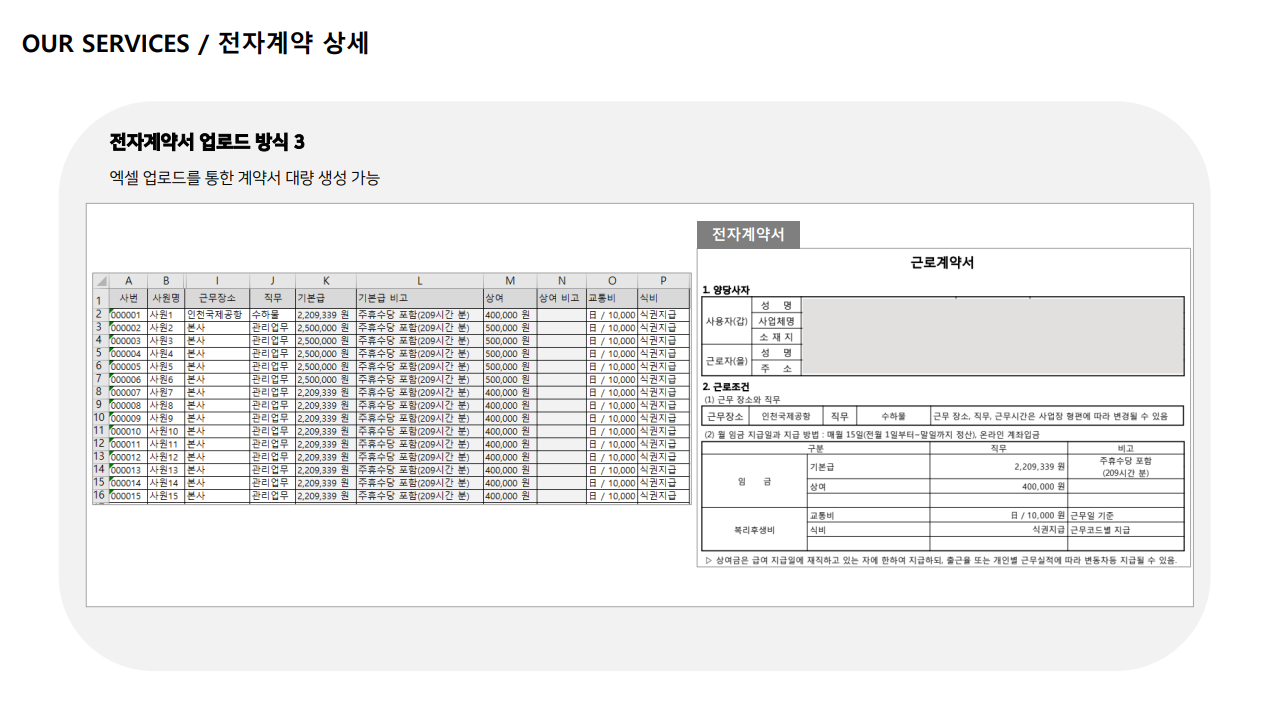Select column J header in the spreadsheet
This screenshot has height=720, width=1280.
point(272,281)
